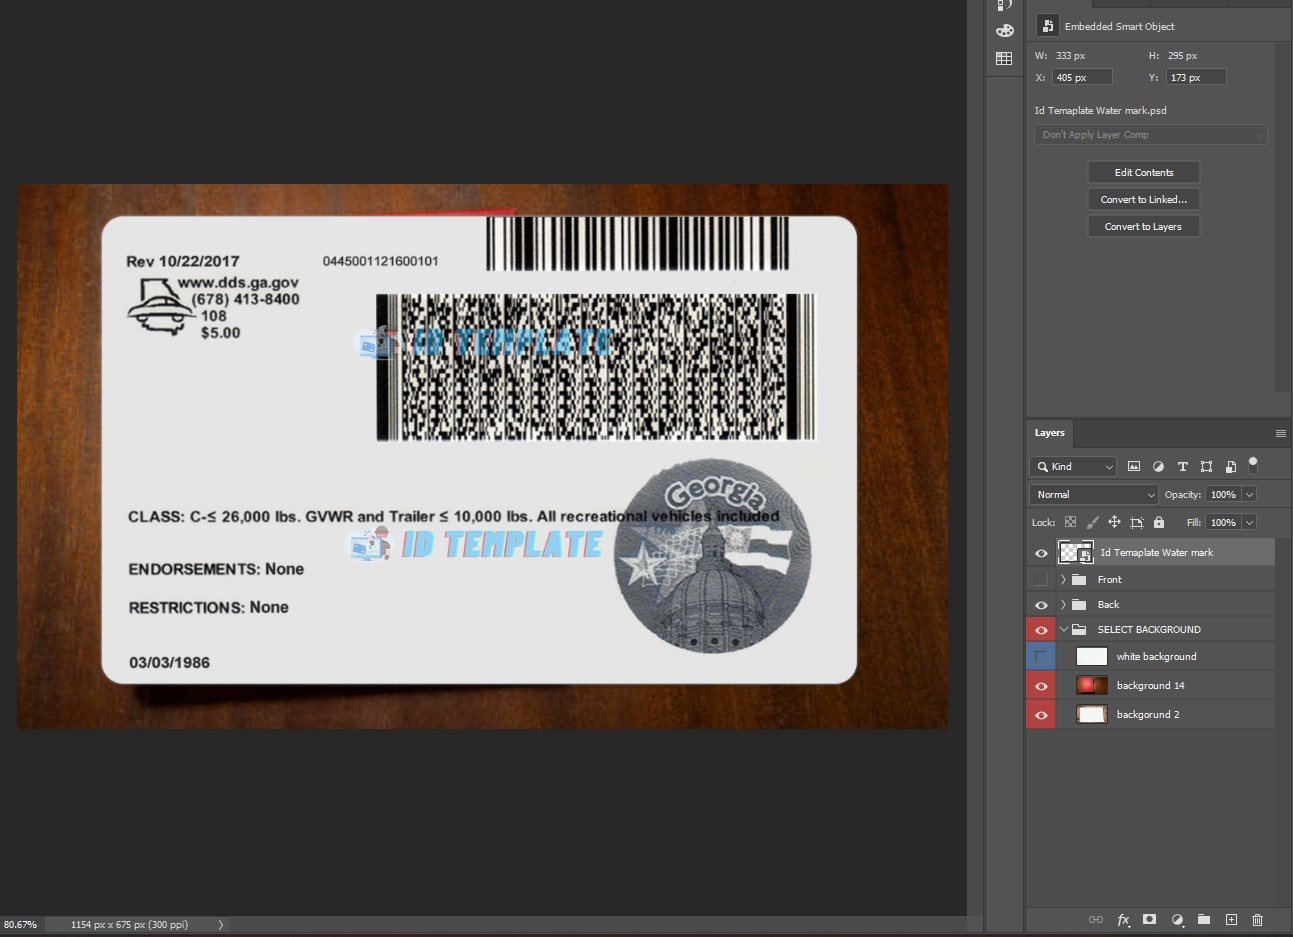Viewport: 1293px width, 937px height.
Task: Hide the background 14 layer
Action: (1041, 686)
